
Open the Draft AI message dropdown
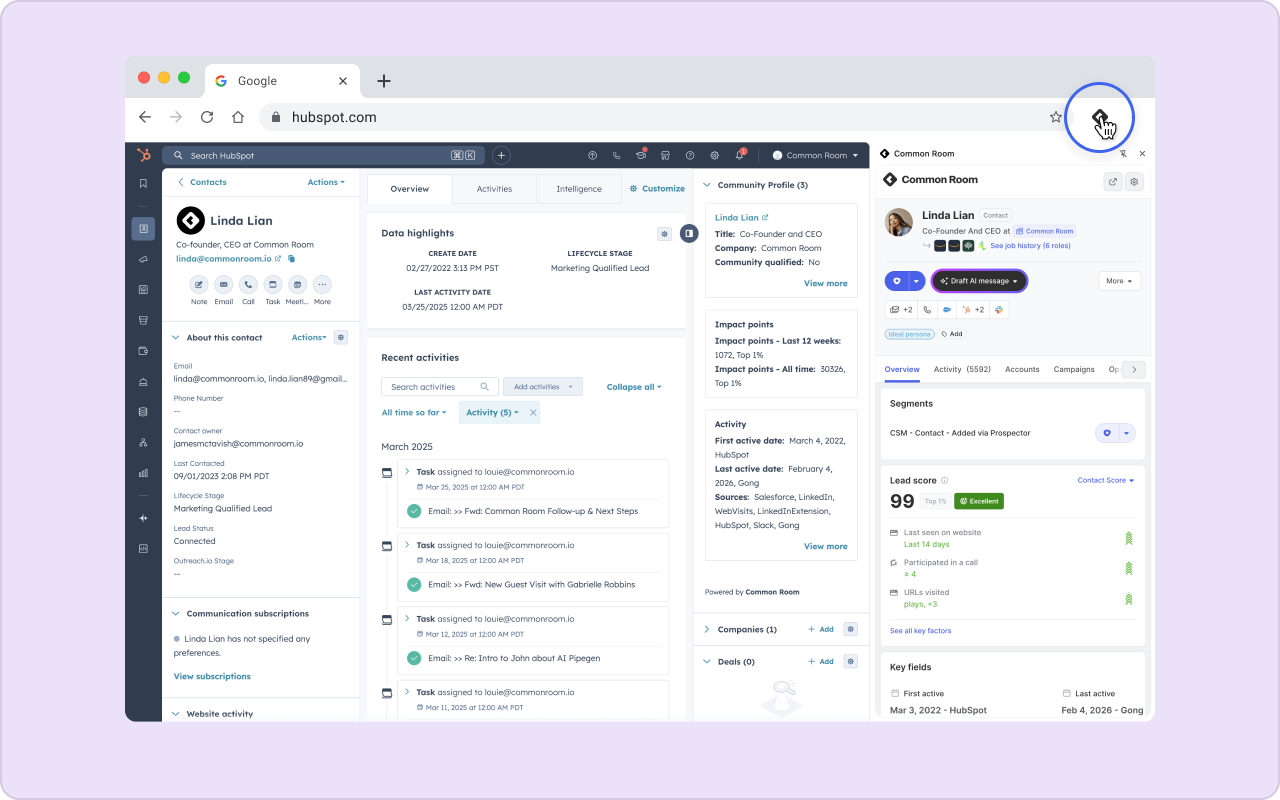point(979,281)
